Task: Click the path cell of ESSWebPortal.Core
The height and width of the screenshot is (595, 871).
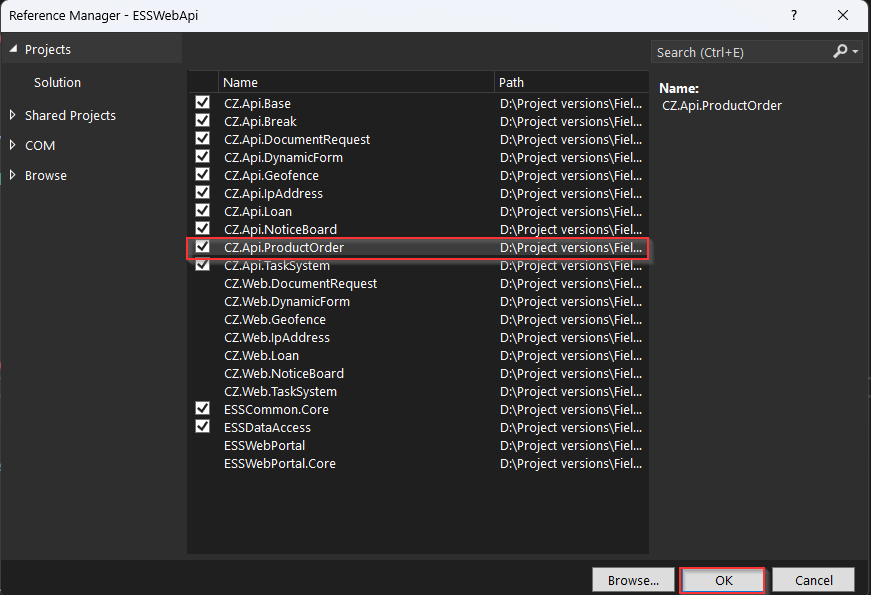Action: point(570,463)
